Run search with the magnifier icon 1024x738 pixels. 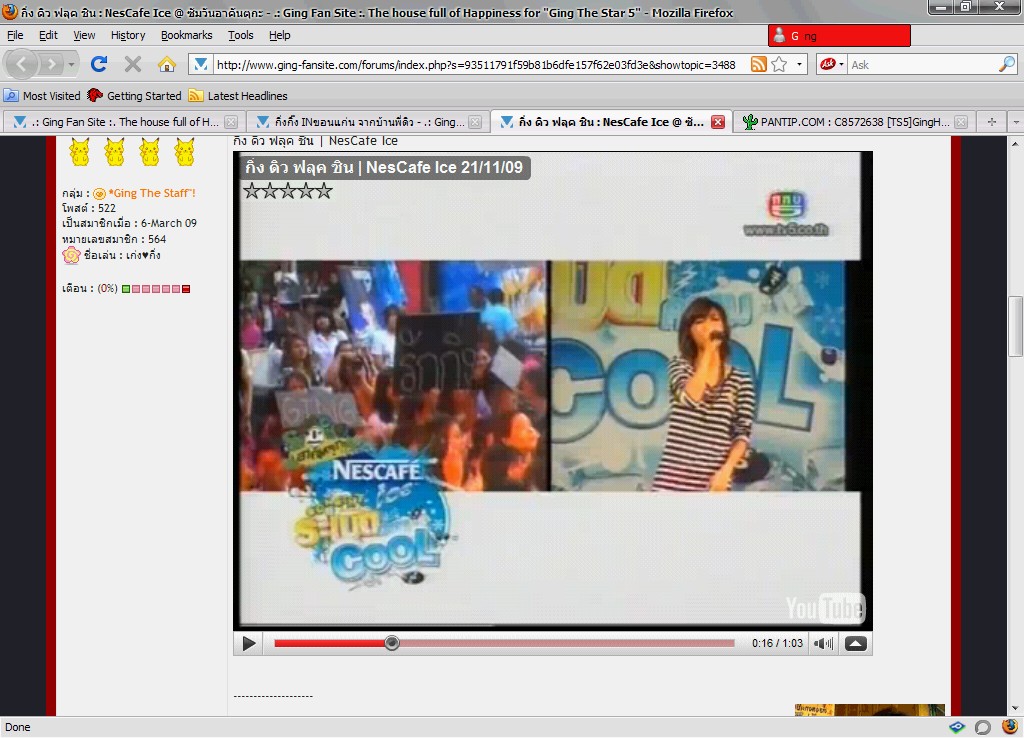tap(1007, 64)
